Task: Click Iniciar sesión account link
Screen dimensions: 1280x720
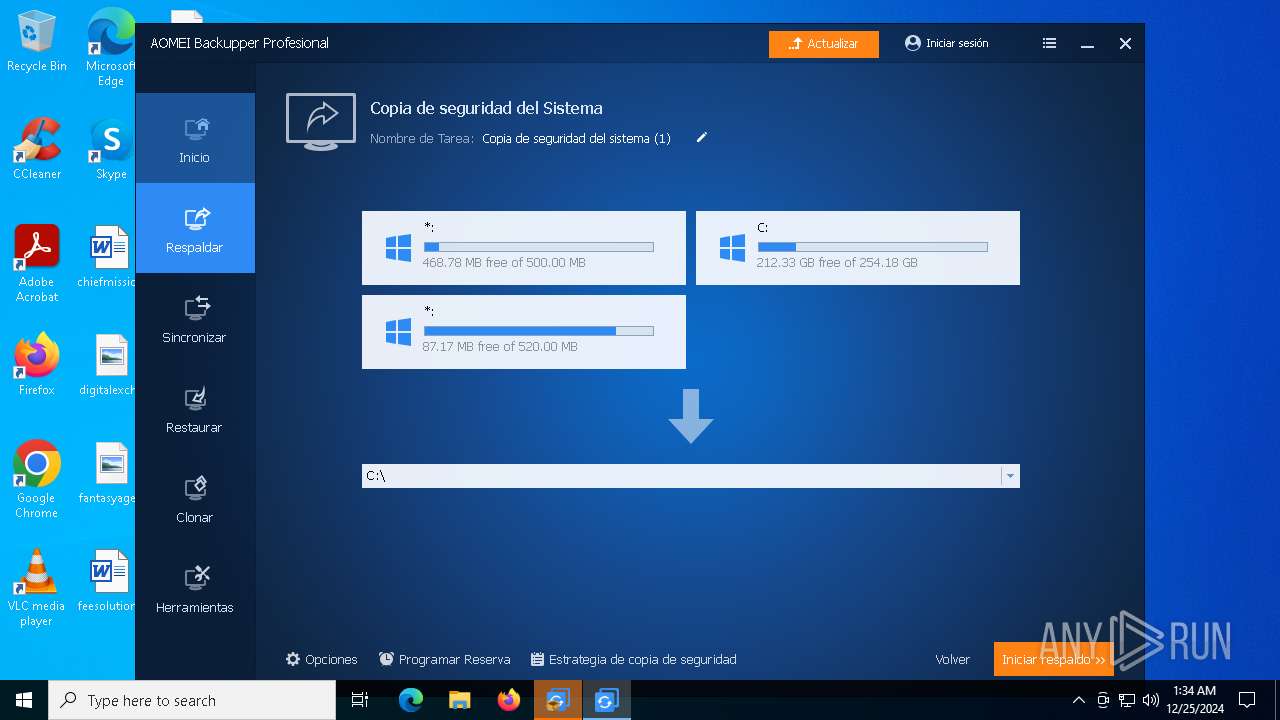Action: [x=946, y=44]
